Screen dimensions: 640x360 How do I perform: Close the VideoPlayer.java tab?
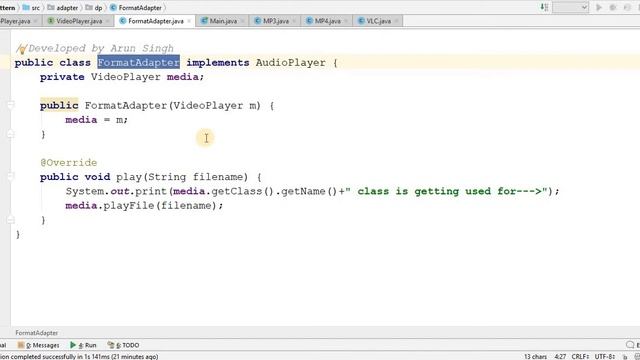107,21
